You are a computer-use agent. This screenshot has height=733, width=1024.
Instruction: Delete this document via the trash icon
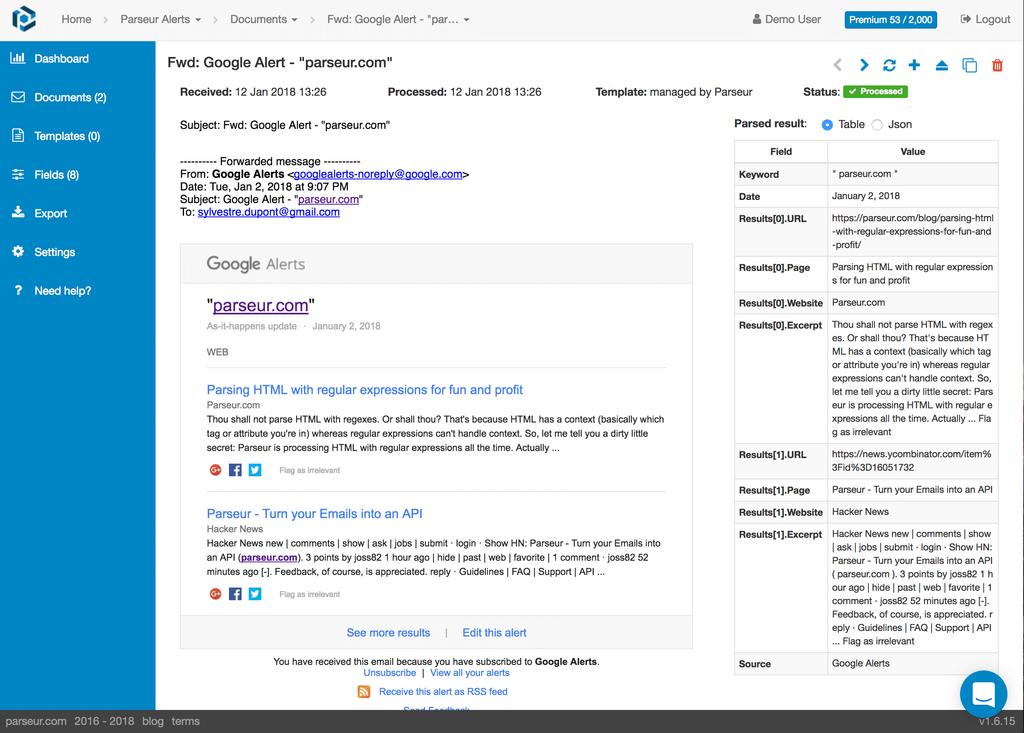click(x=996, y=64)
